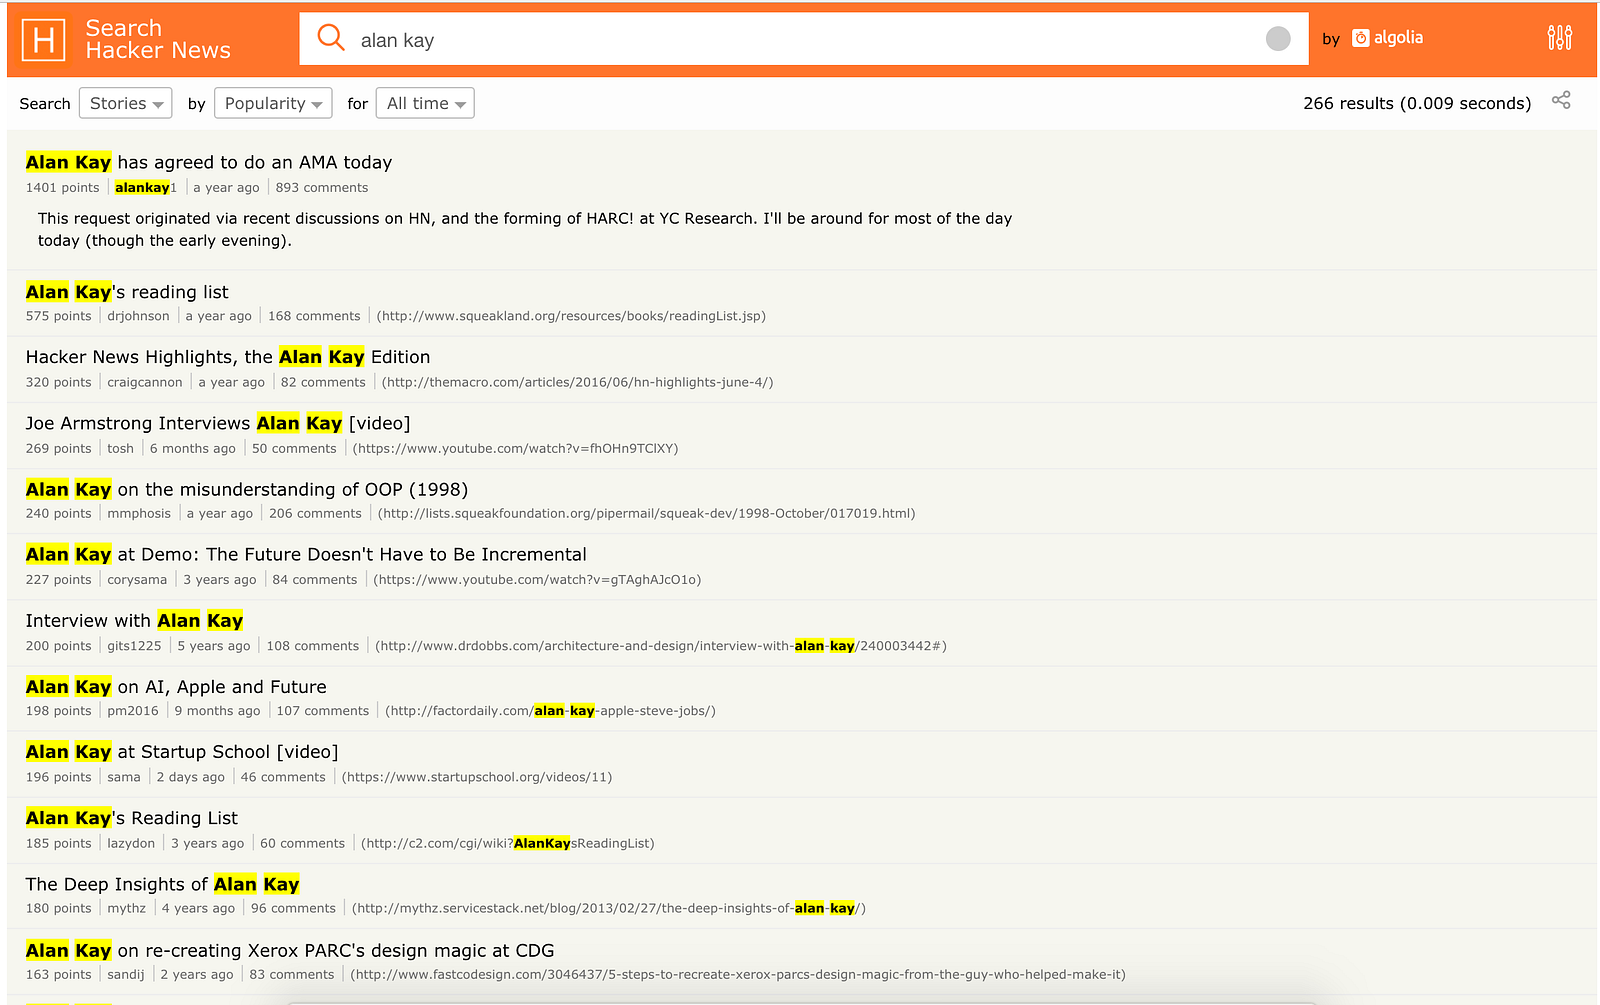Image resolution: width=1600 pixels, height=1005 pixels.
Task: Open "Alan Kay's Reading List" posted by lazydon
Action: click(132, 818)
